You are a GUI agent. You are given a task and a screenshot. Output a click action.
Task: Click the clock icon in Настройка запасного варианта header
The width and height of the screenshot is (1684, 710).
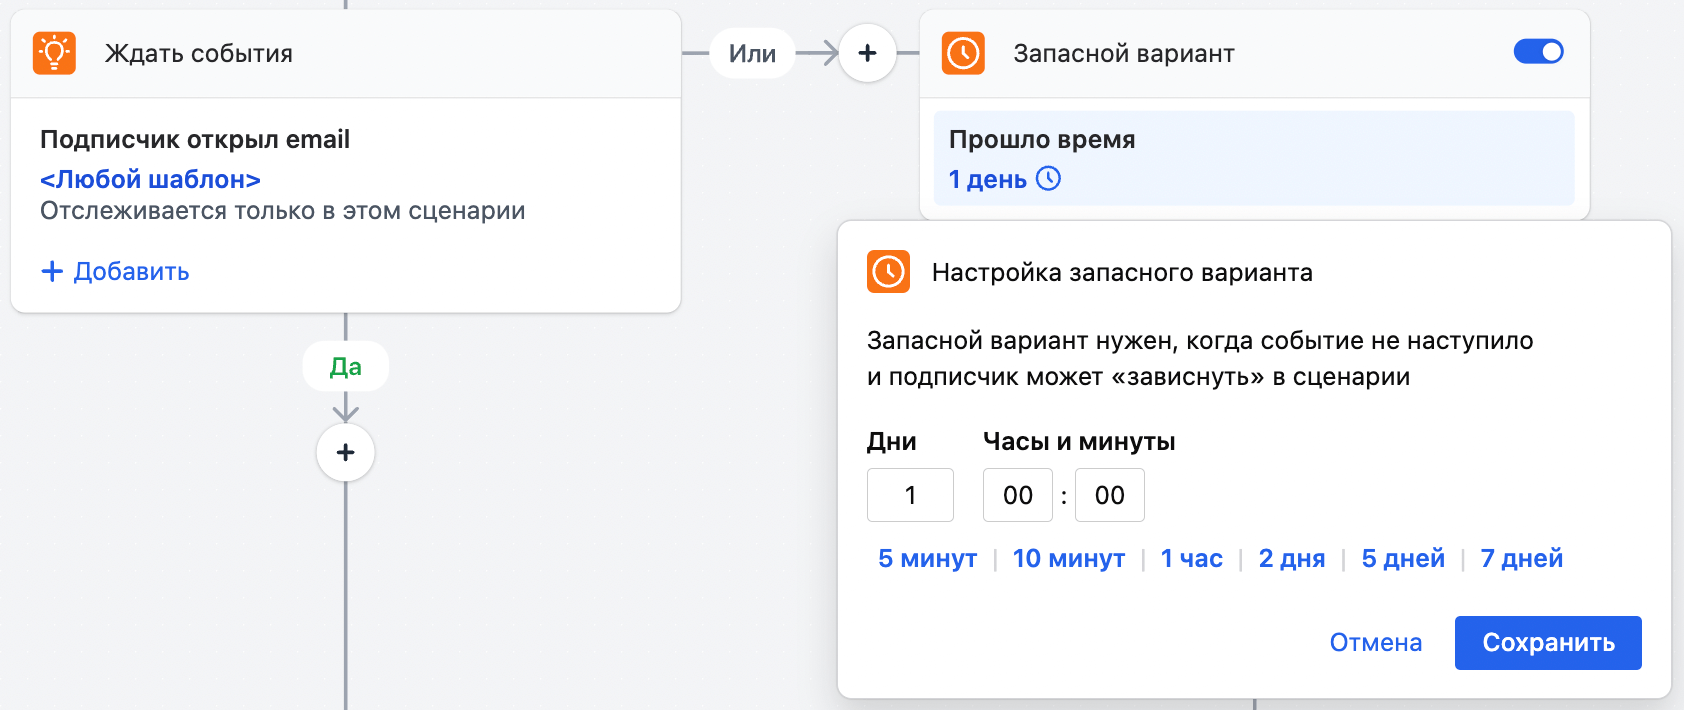[x=888, y=272]
